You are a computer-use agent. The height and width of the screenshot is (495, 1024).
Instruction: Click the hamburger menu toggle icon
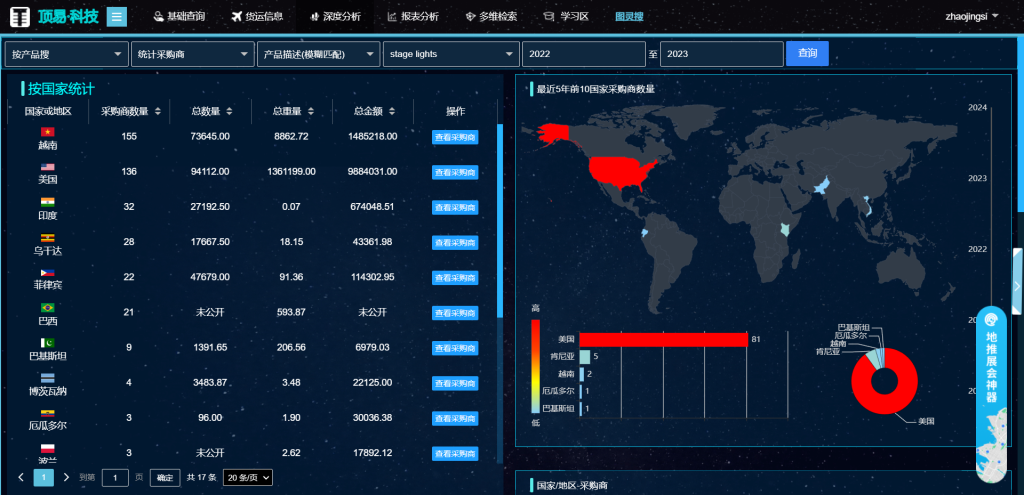coord(117,17)
